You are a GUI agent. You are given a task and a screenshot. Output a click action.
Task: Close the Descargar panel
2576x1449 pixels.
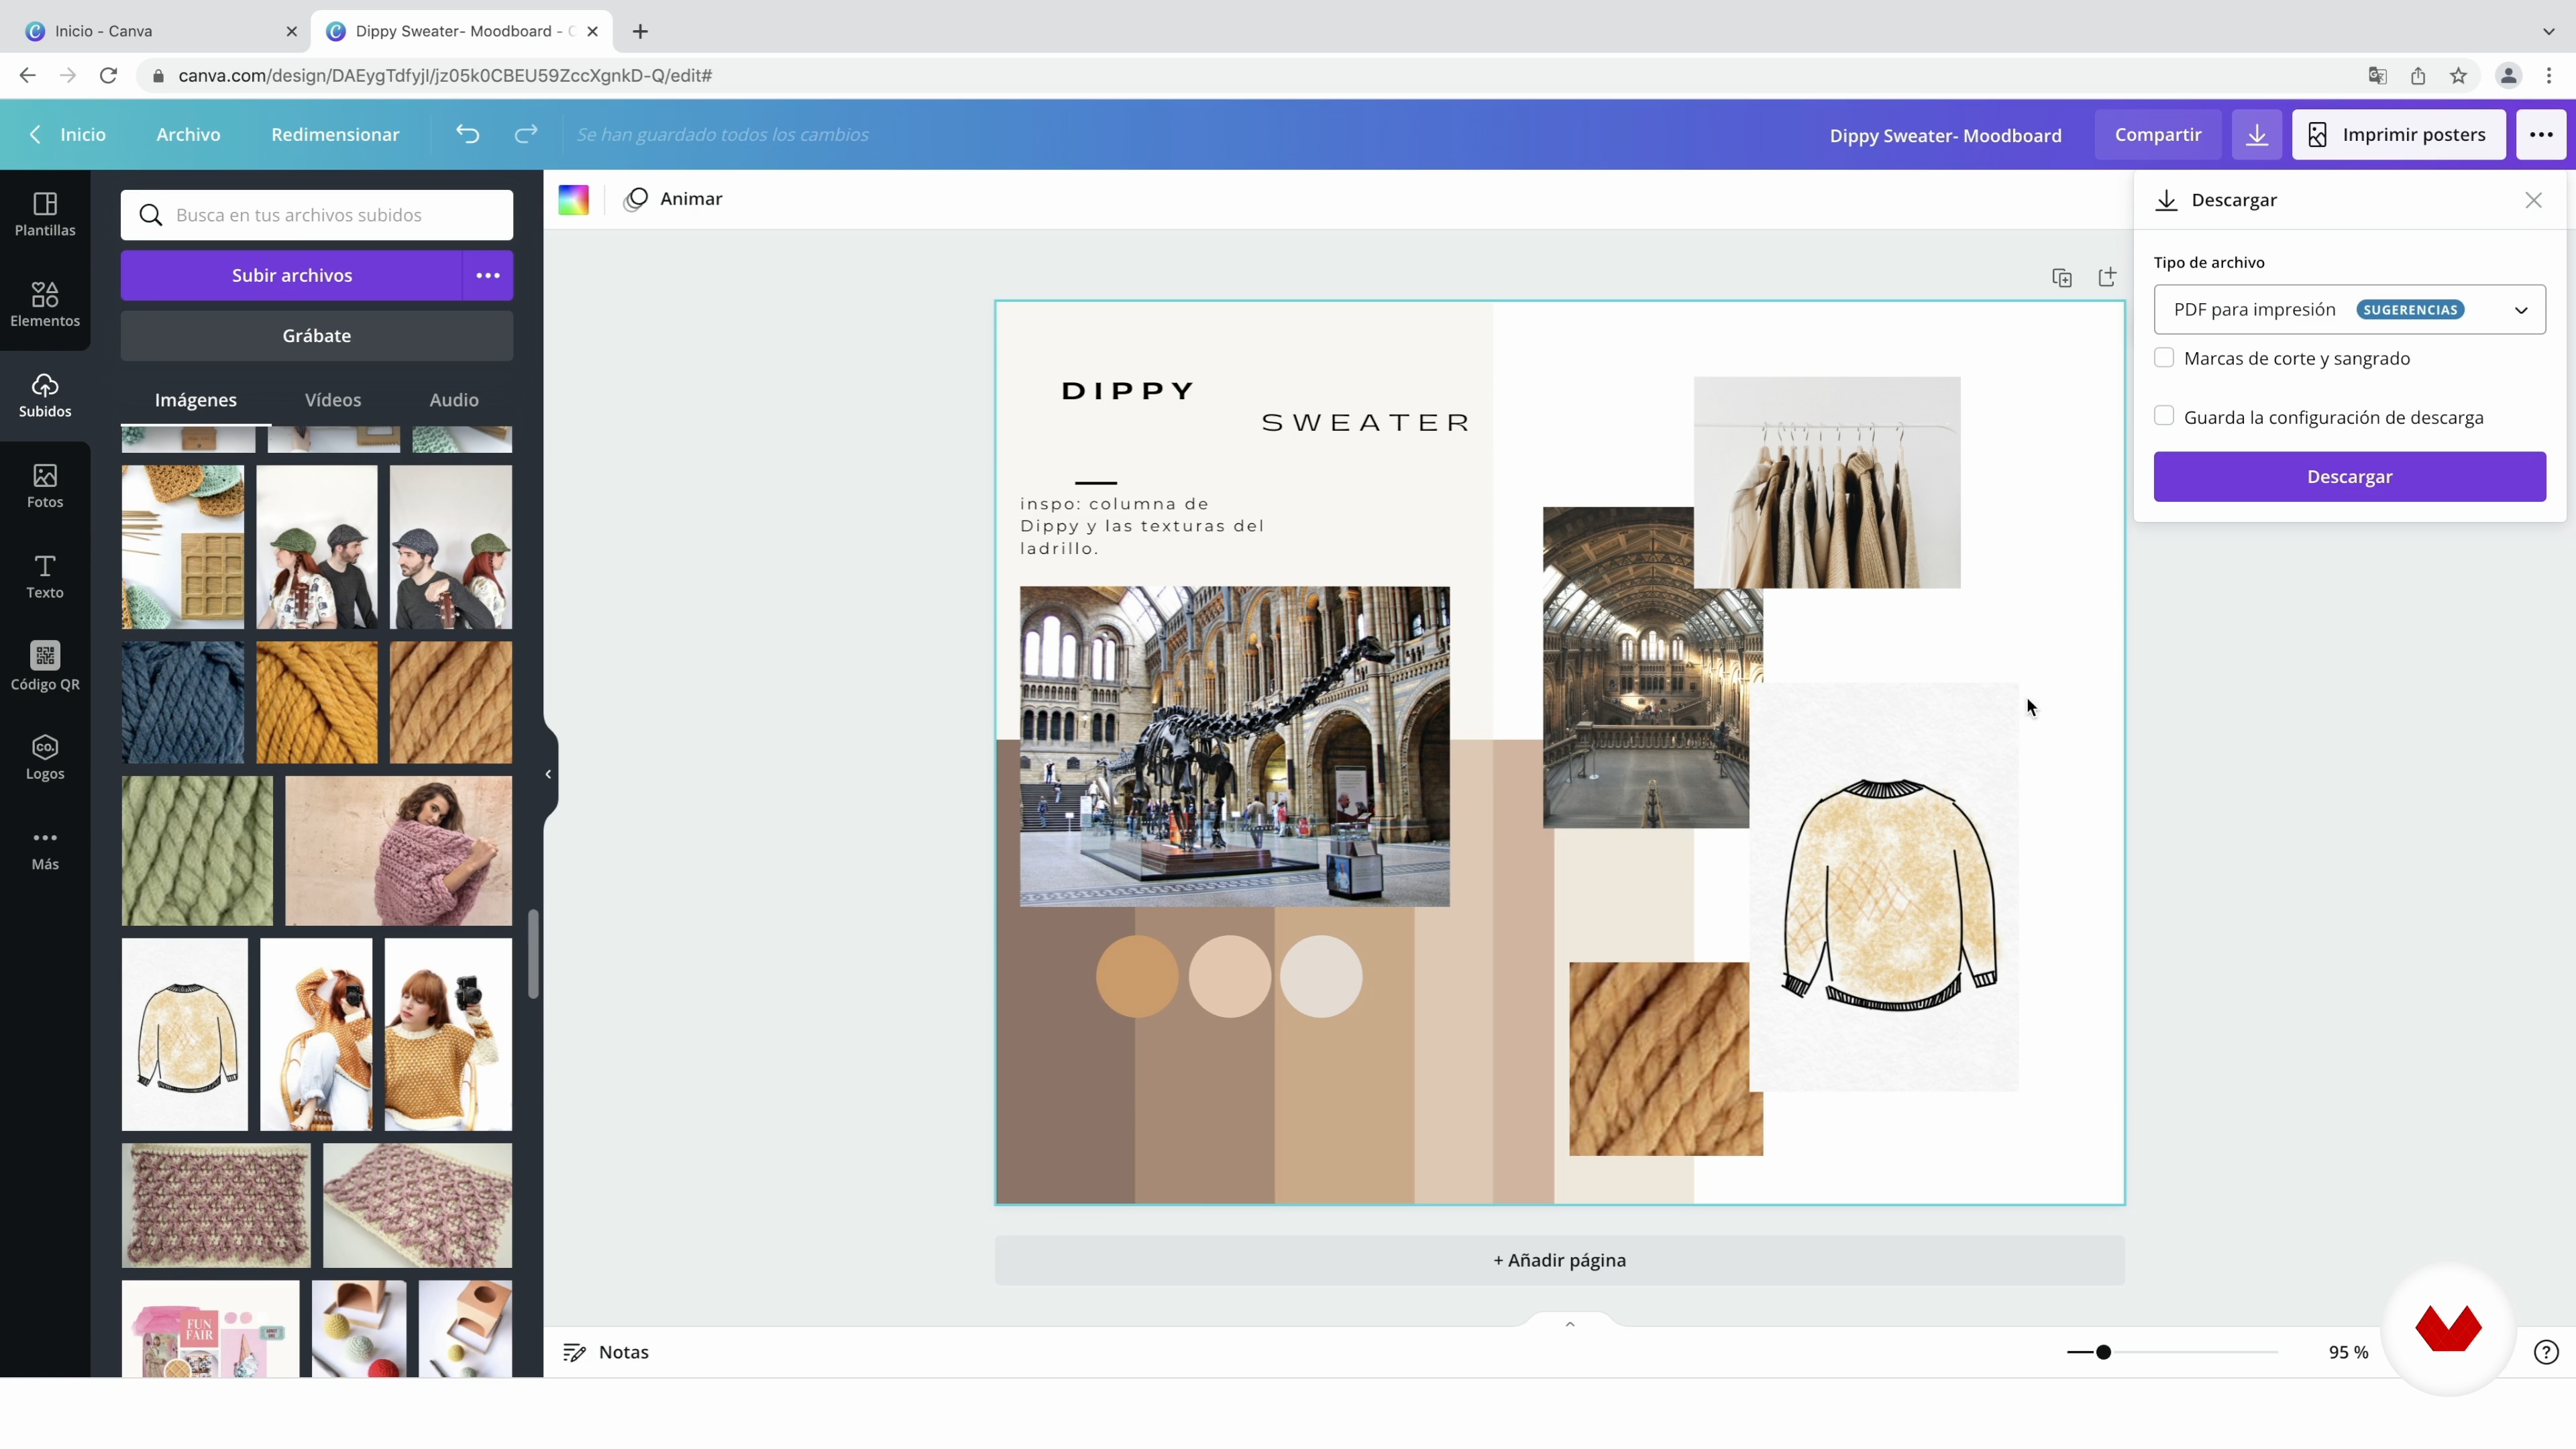pos(2533,200)
